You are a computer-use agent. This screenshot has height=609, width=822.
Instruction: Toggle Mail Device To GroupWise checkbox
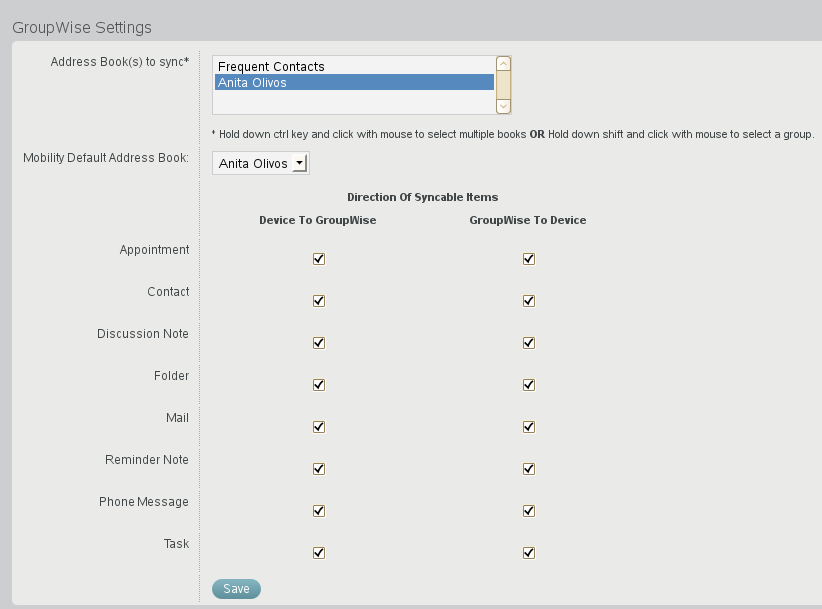pyautogui.click(x=319, y=427)
